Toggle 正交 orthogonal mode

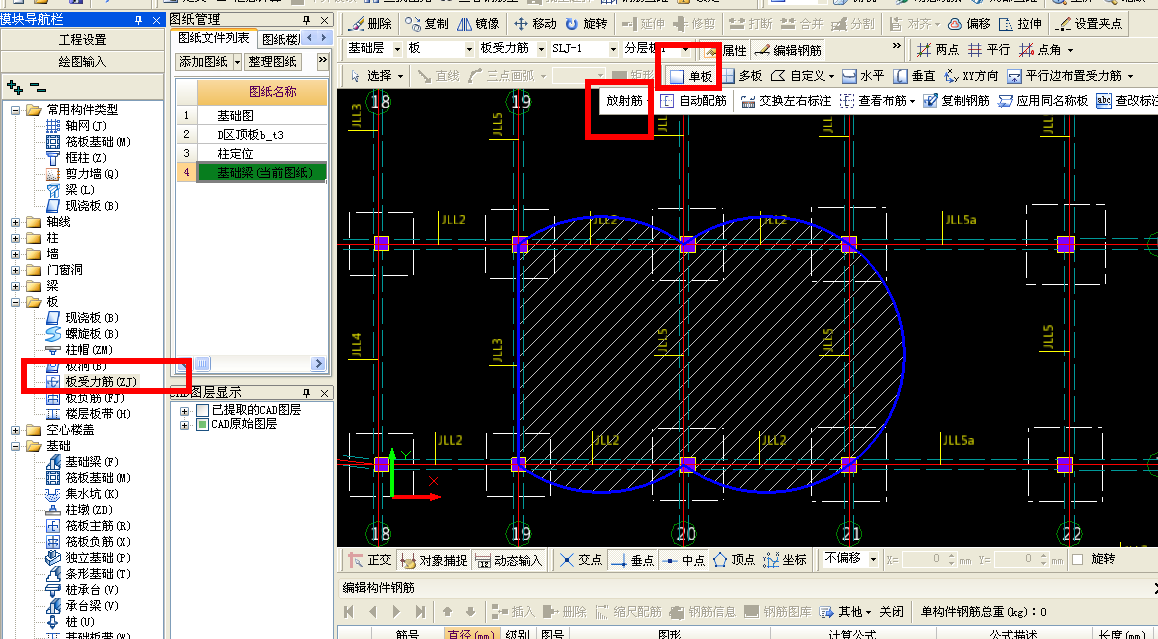370,560
